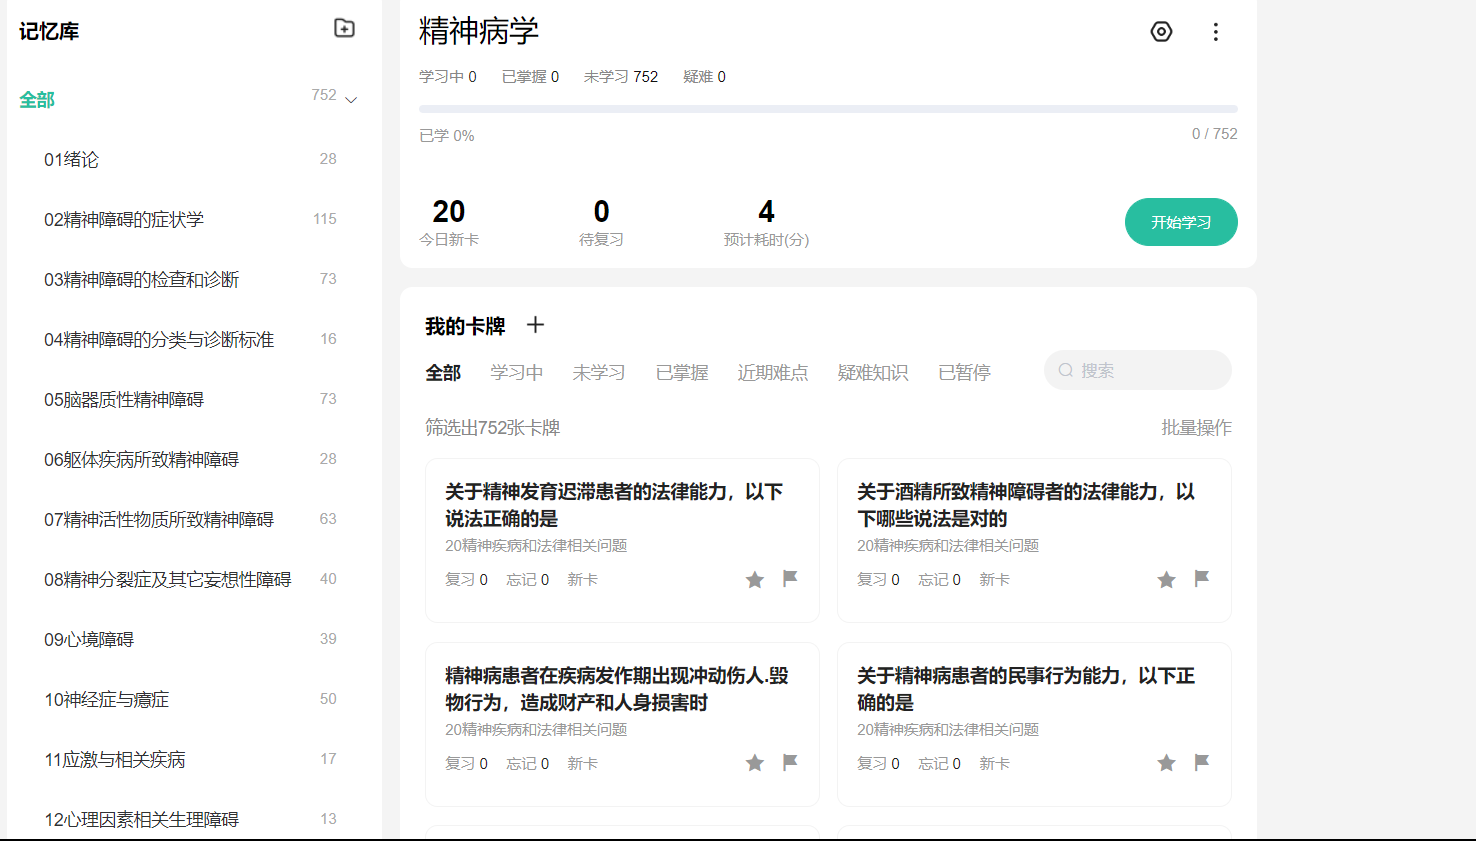Collapse the 全部 category chevron
Screen dimensions: 1476x841
point(351,100)
